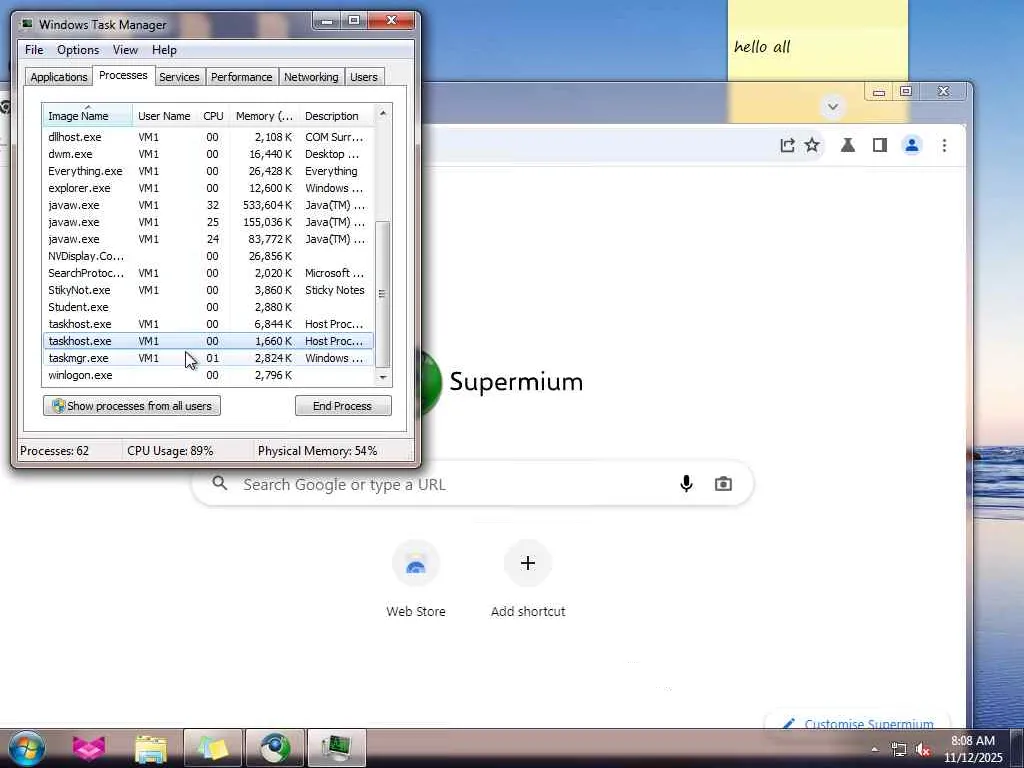Switch to the Performance tab
This screenshot has height=768, width=1024.
click(x=241, y=77)
